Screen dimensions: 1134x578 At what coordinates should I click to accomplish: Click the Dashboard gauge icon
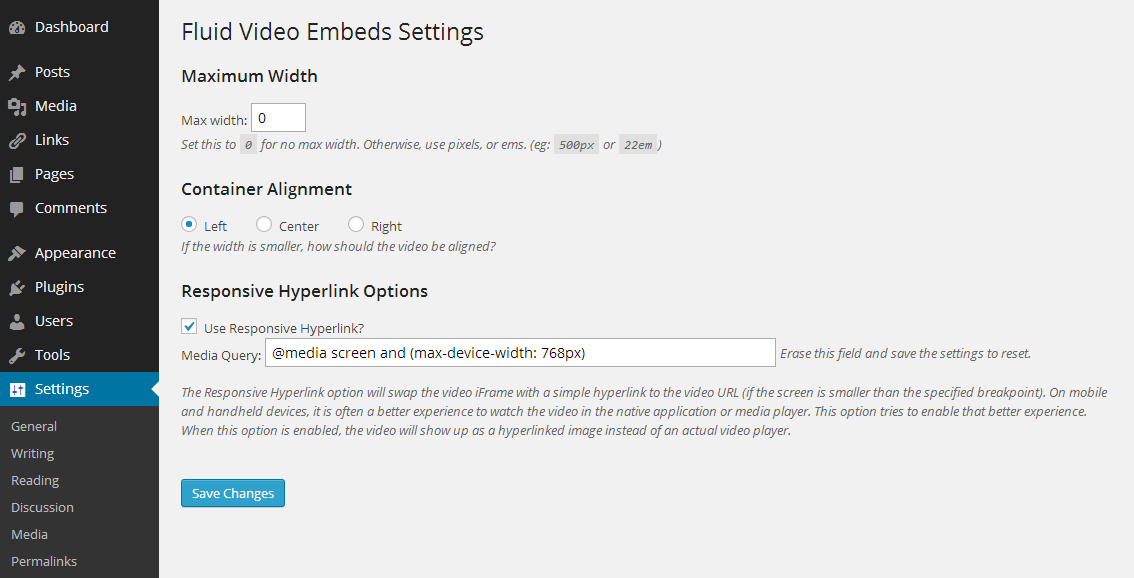[17, 28]
